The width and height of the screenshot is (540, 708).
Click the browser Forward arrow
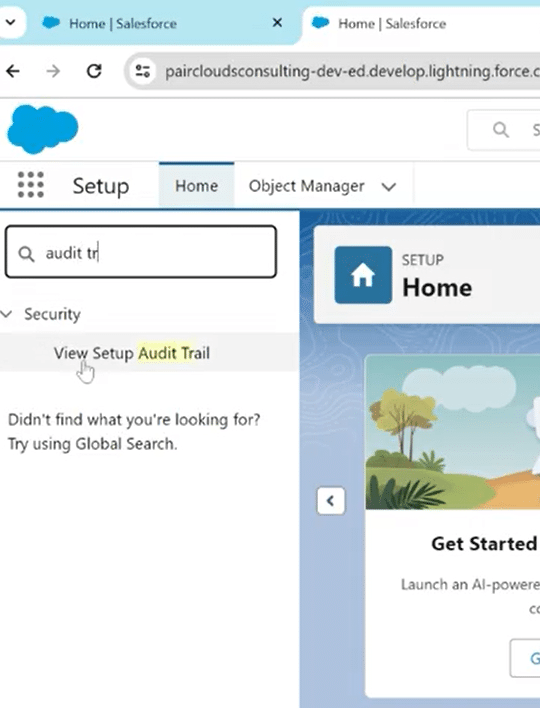[53, 71]
